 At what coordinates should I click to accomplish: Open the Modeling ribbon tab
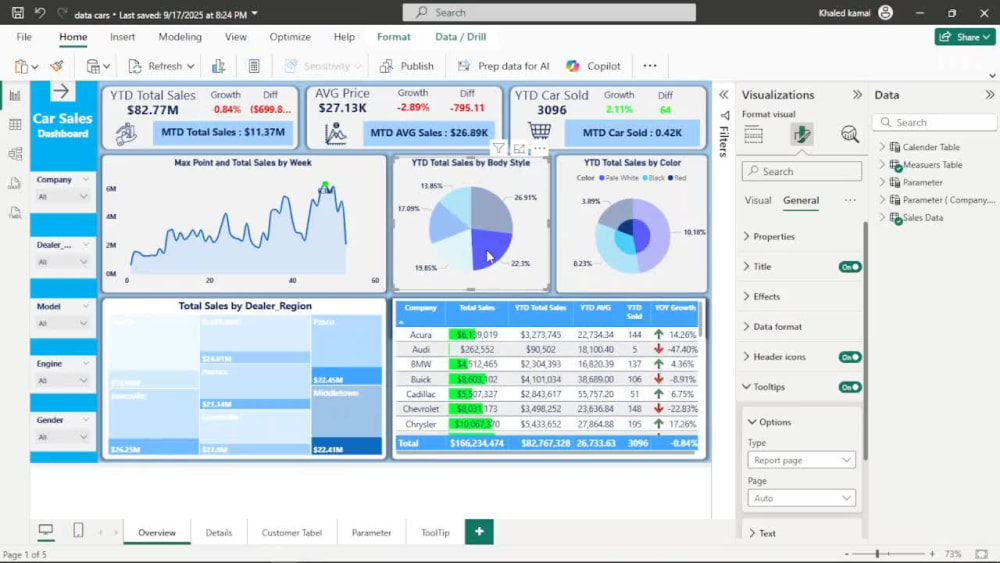point(180,37)
